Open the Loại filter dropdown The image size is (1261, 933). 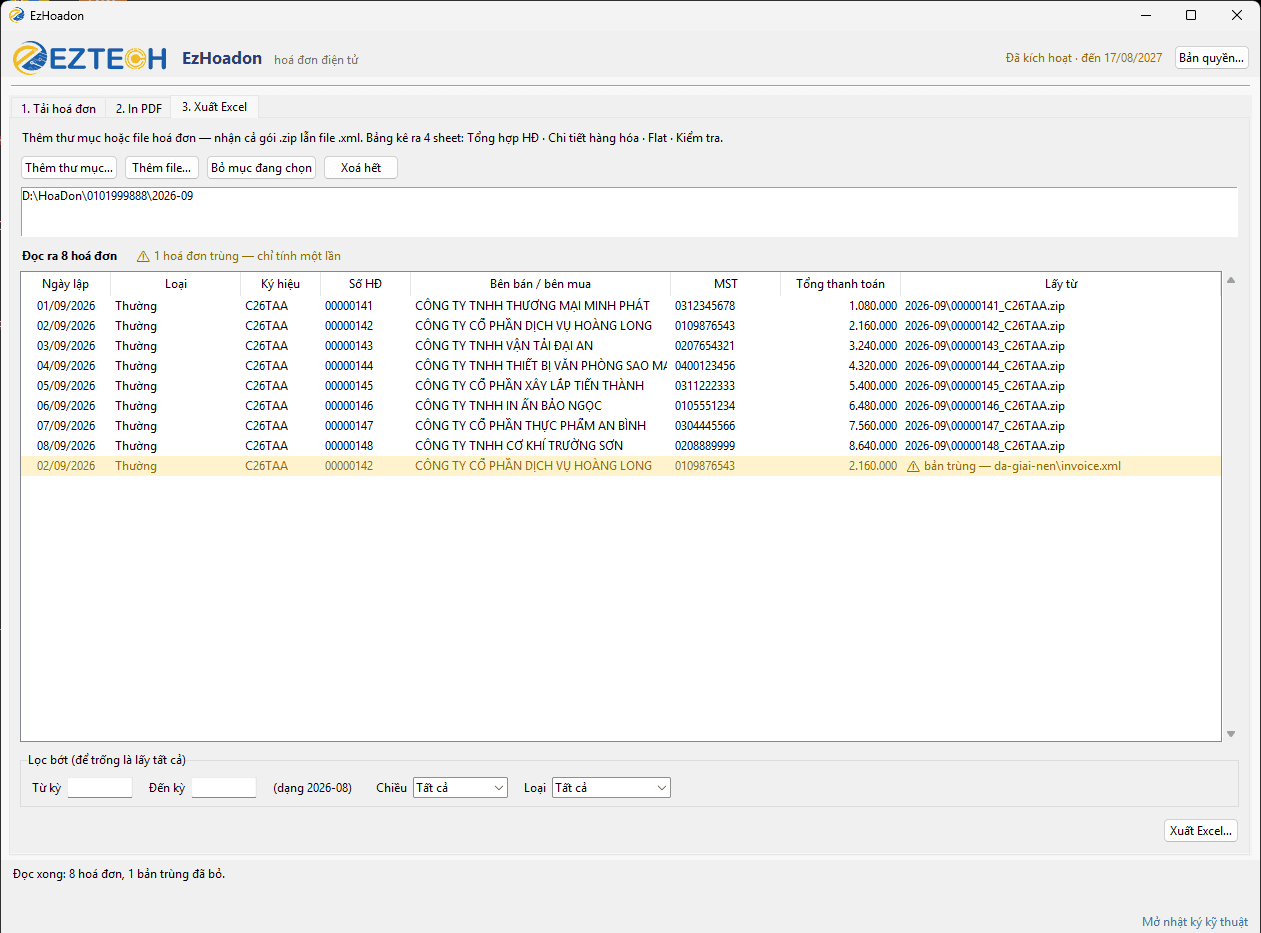pos(611,788)
